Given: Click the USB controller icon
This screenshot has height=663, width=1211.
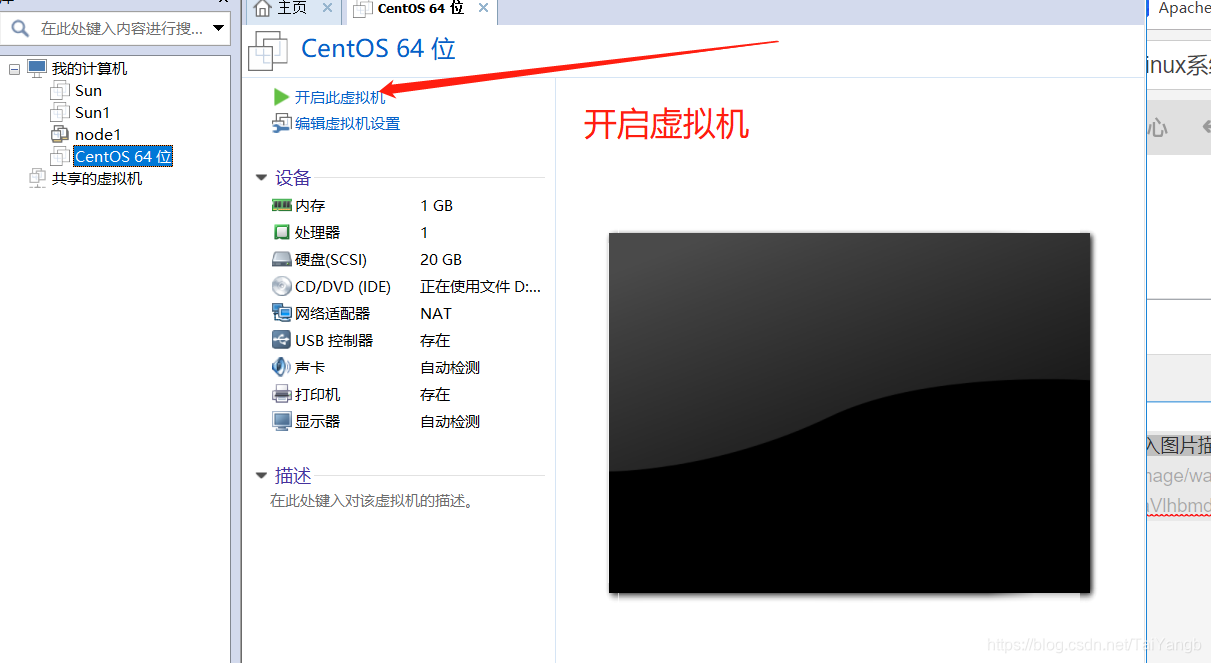Looking at the screenshot, I should click(x=281, y=340).
